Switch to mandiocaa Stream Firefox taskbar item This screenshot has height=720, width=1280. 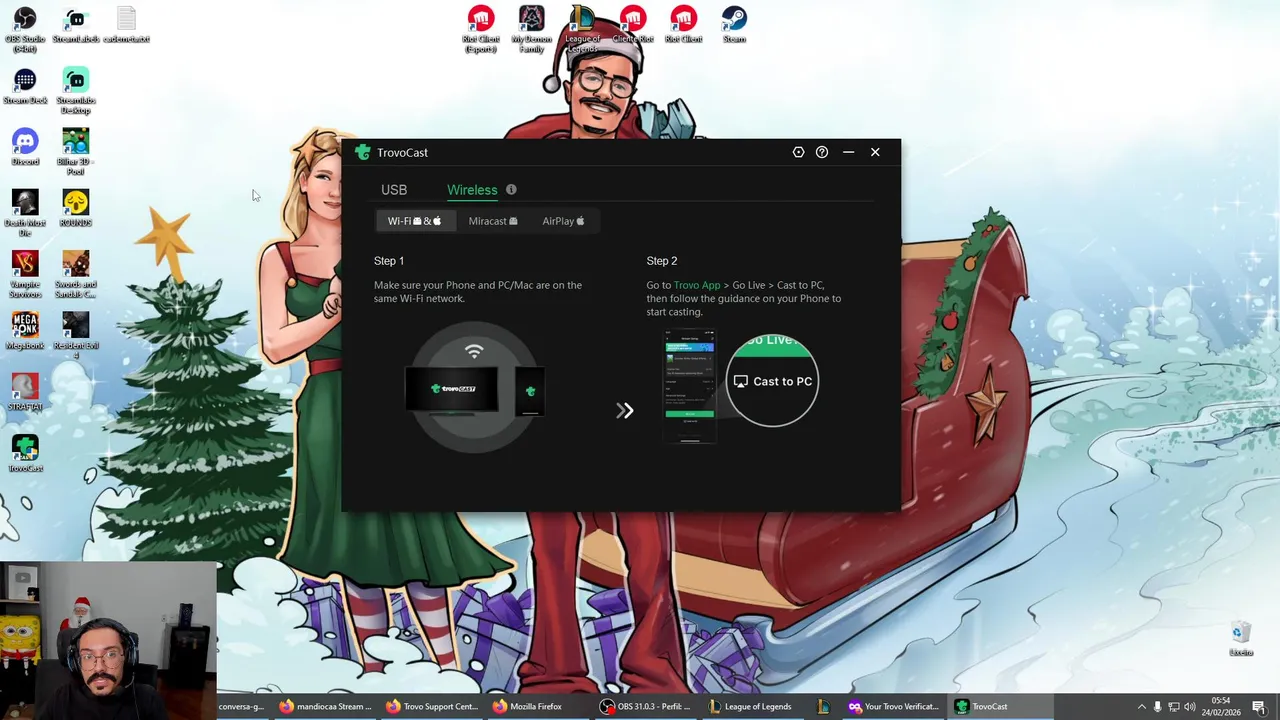pos(326,706)
